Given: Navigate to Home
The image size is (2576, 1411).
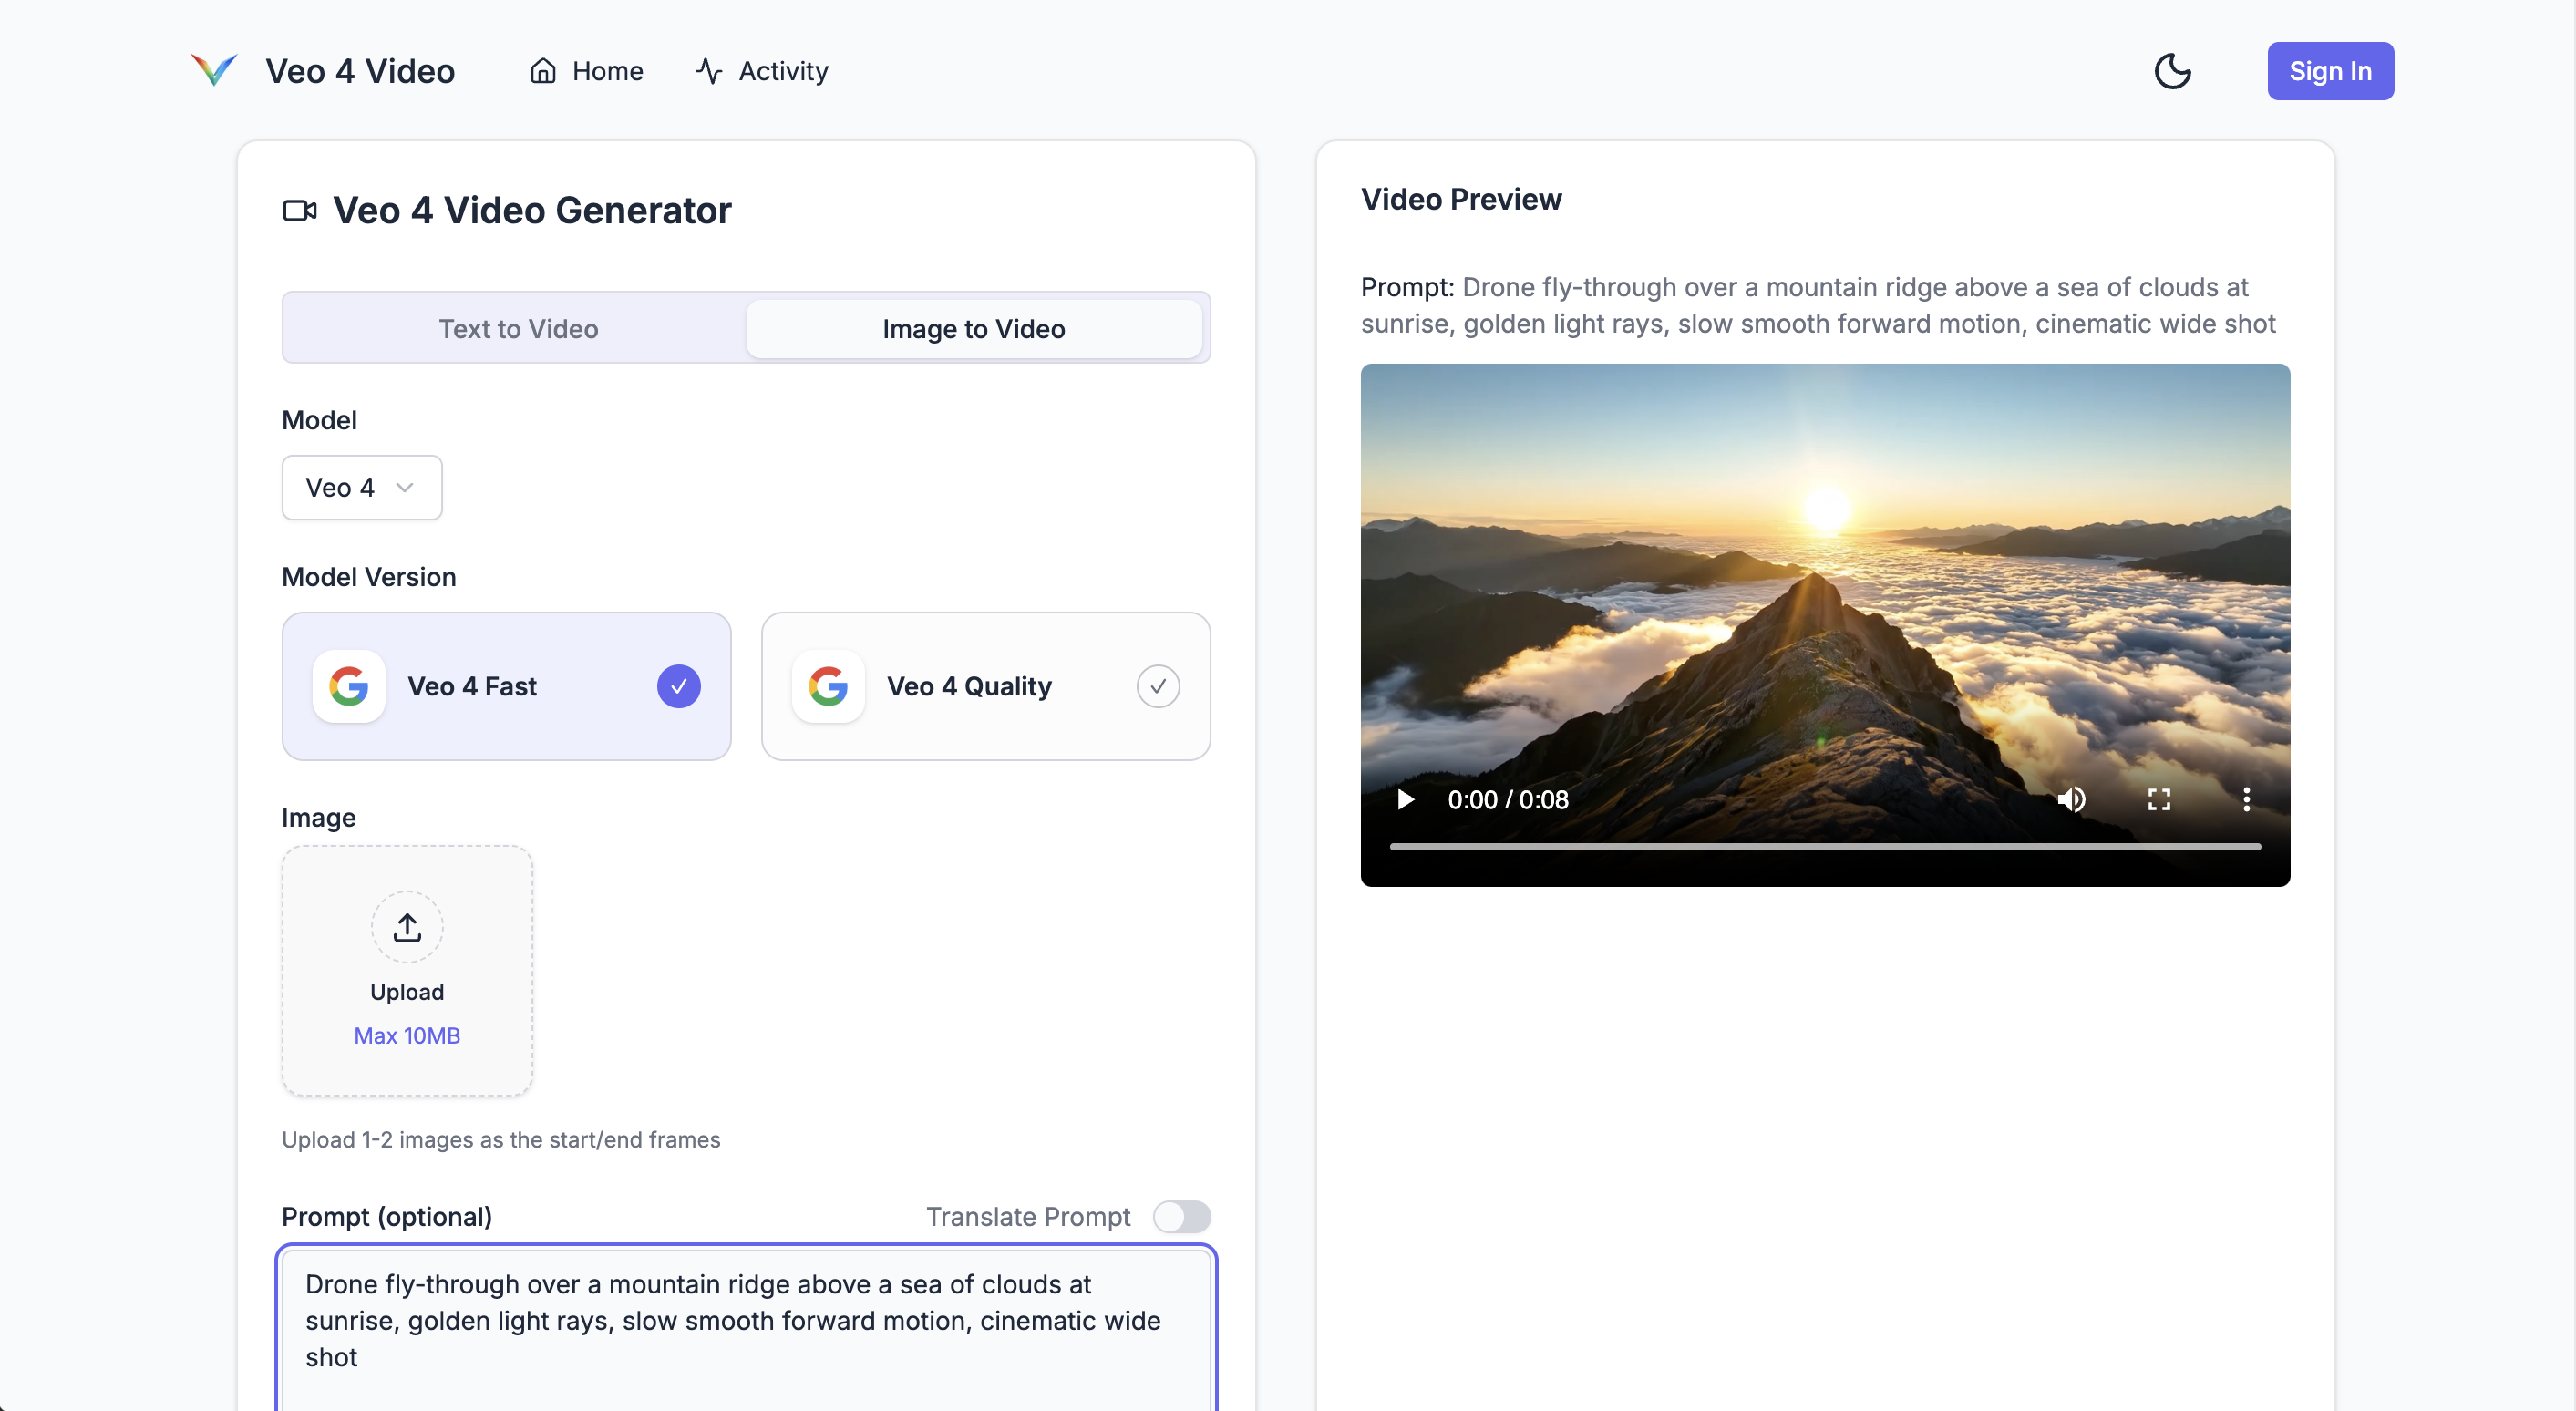Looking at the screenshot, I should point(586,70).
